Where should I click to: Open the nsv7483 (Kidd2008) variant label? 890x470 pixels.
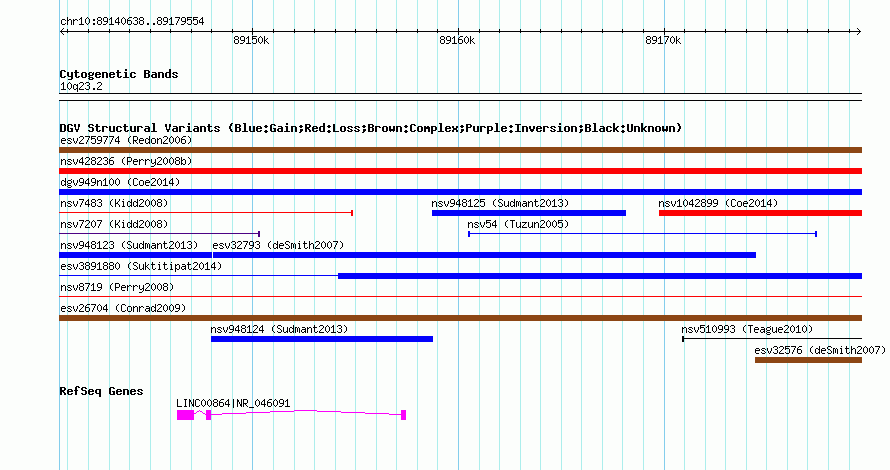pos(114,203)
